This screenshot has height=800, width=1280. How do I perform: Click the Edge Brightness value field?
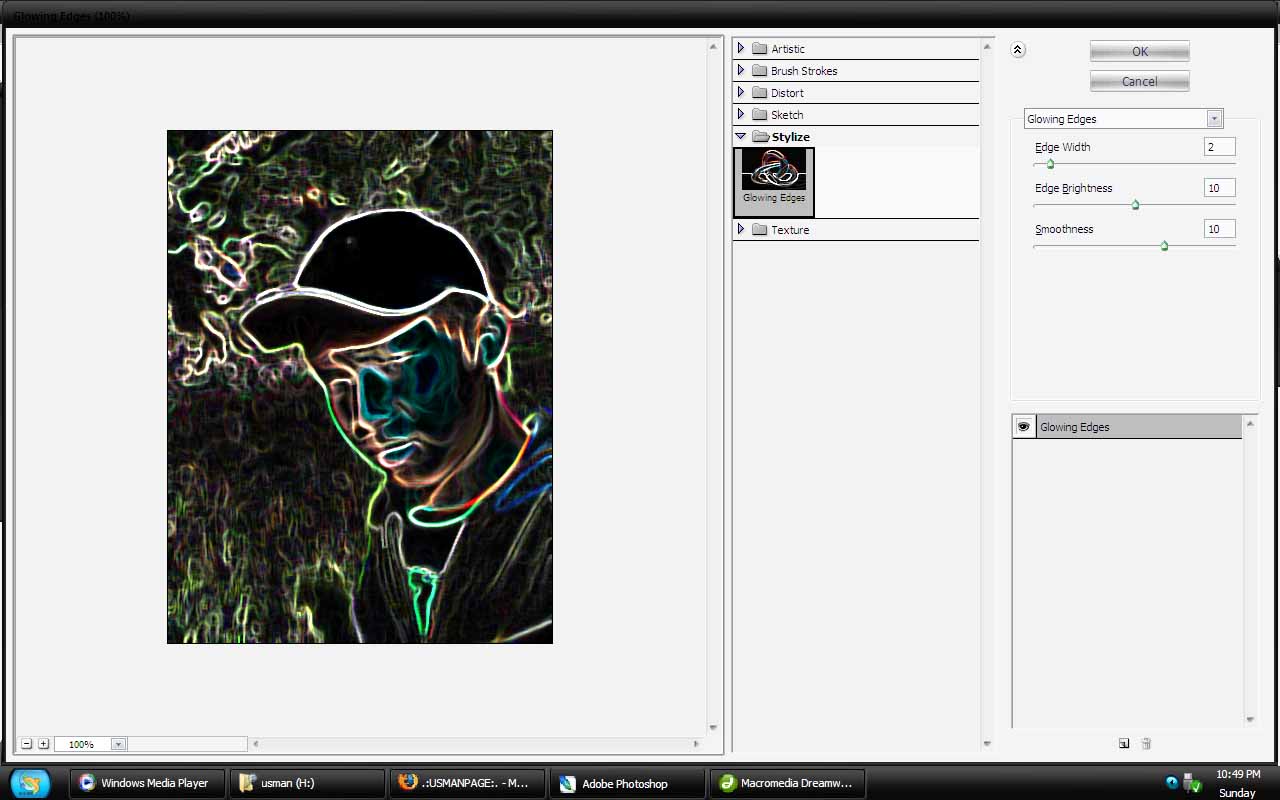point(1220,188)
